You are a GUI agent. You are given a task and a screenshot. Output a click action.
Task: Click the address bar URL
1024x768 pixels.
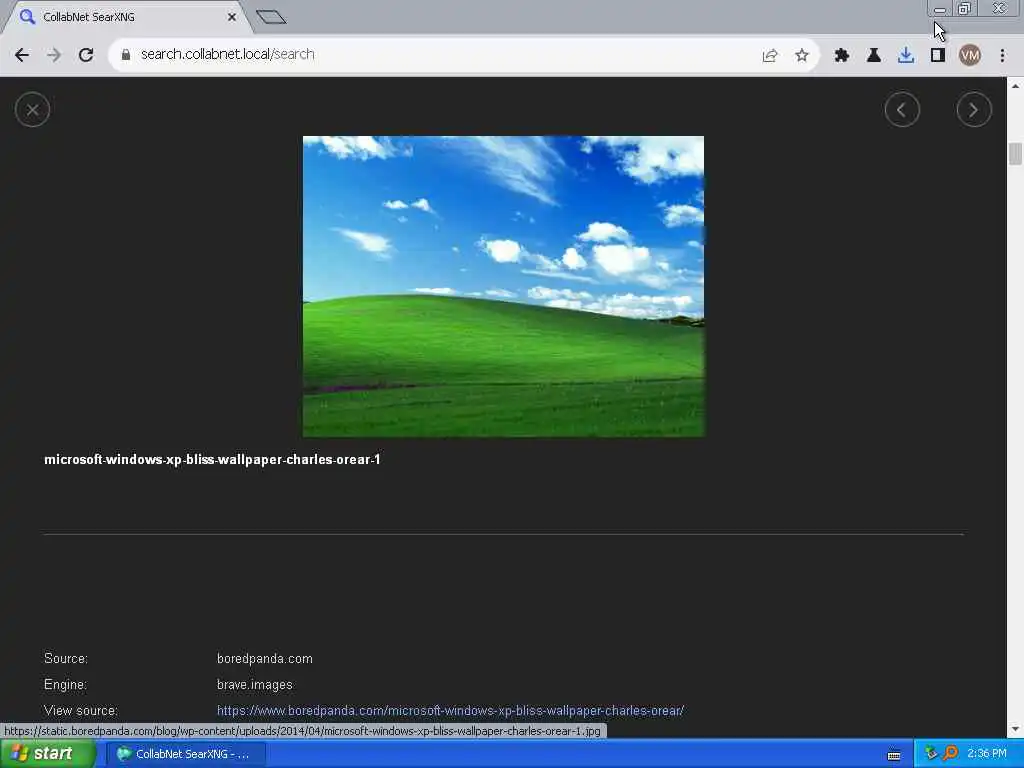227,54
